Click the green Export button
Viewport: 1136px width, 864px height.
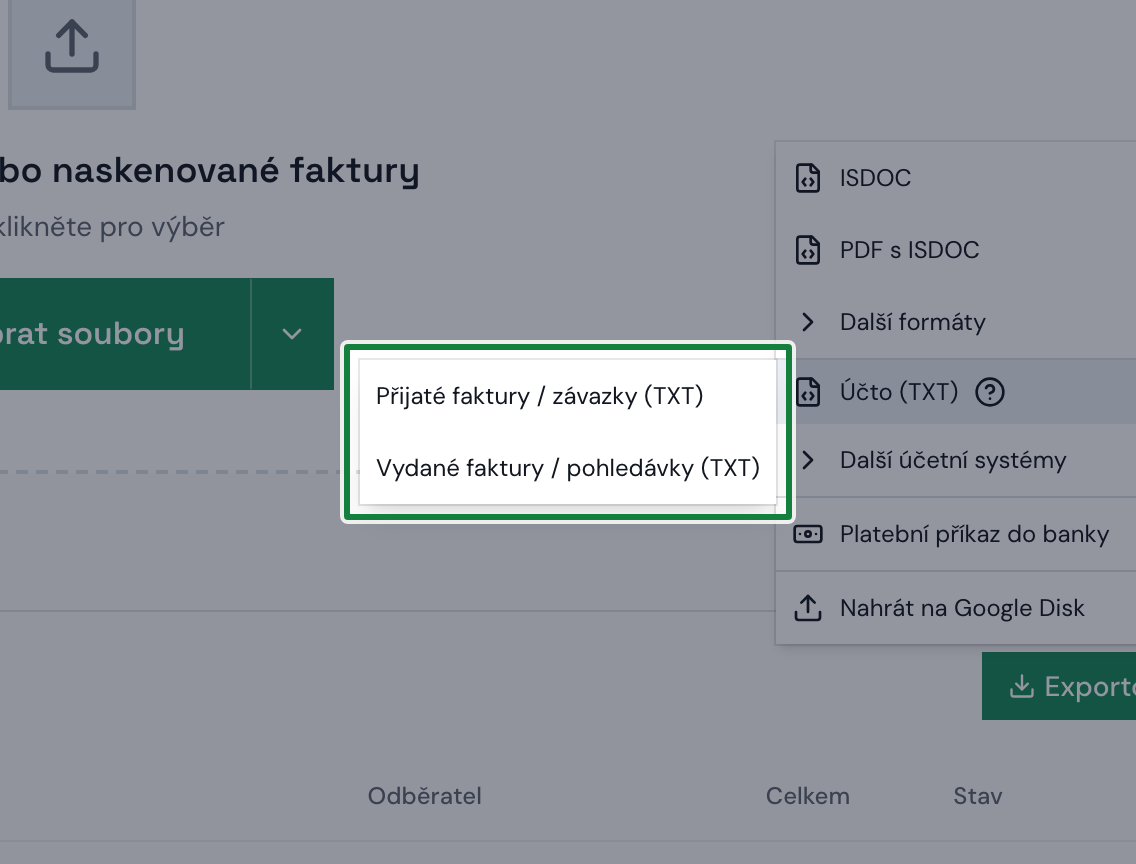click(x=1058, y=686)
